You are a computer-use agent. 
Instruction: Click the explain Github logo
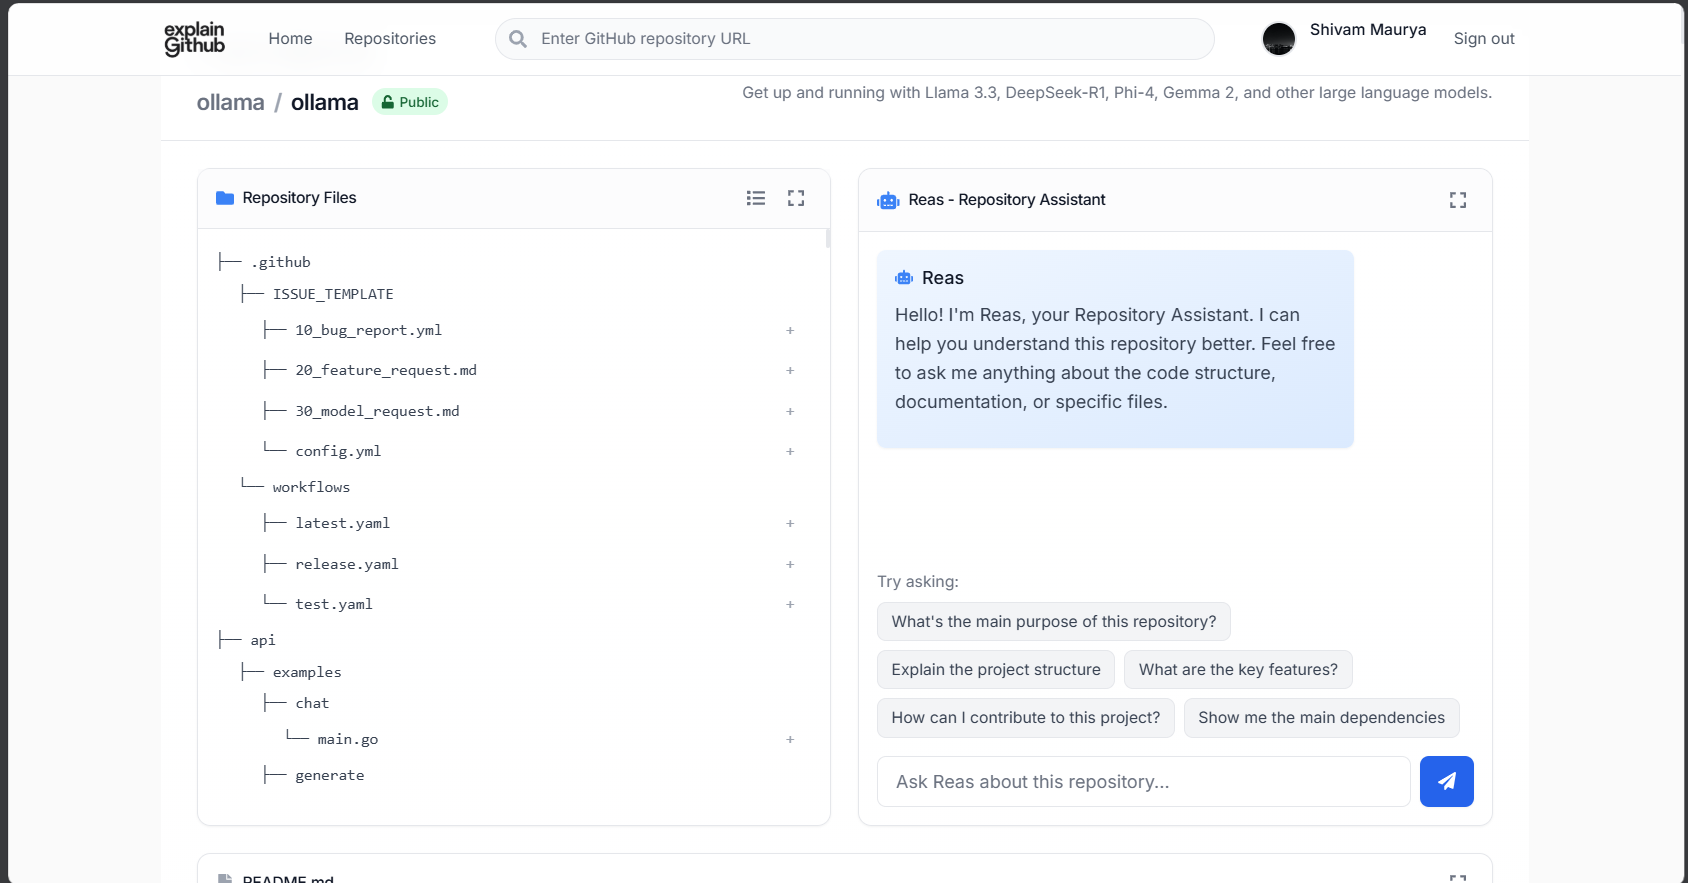coord(194,38)
